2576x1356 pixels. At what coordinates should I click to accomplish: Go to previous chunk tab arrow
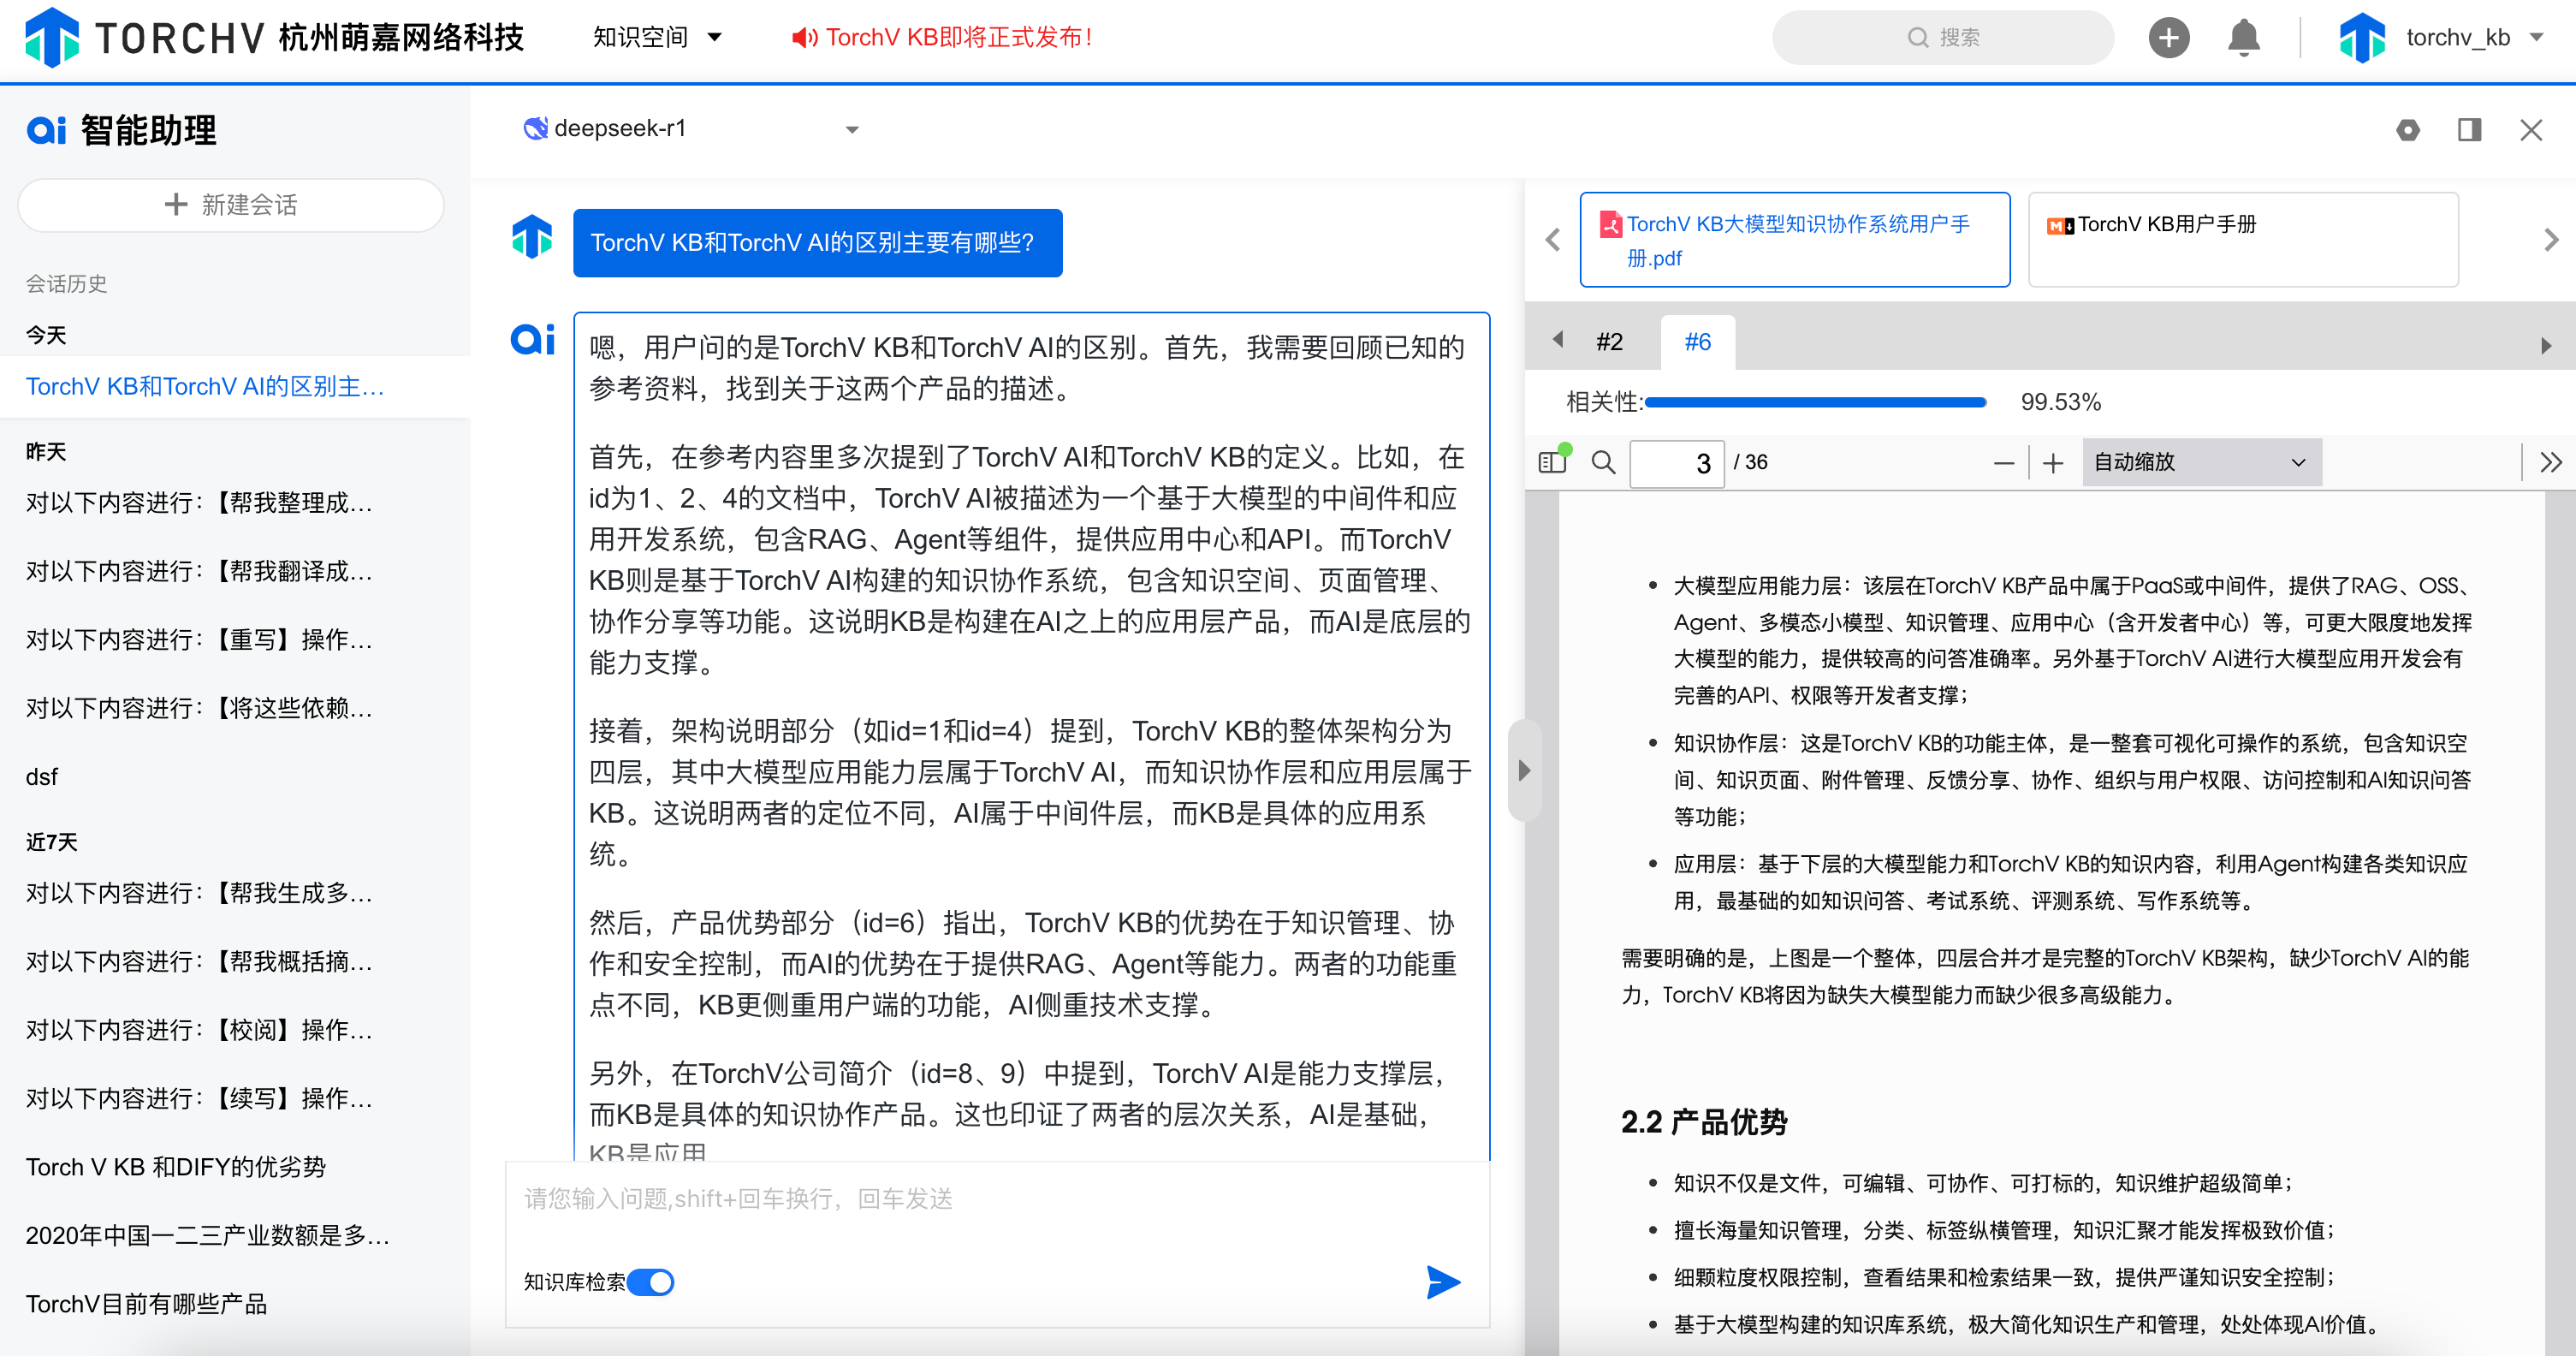(x=1558, y=340)
